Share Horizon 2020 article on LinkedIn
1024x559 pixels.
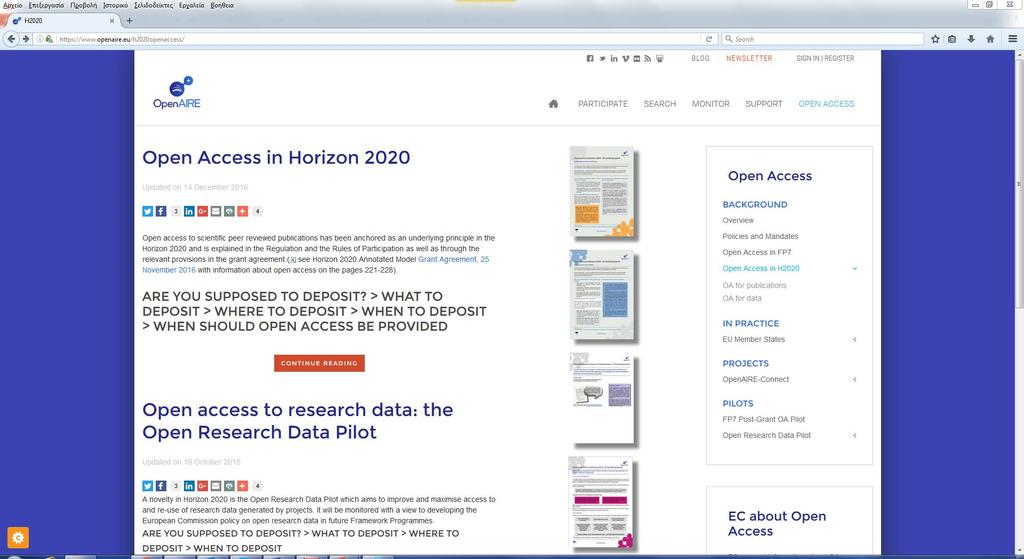tap(189, 211)
